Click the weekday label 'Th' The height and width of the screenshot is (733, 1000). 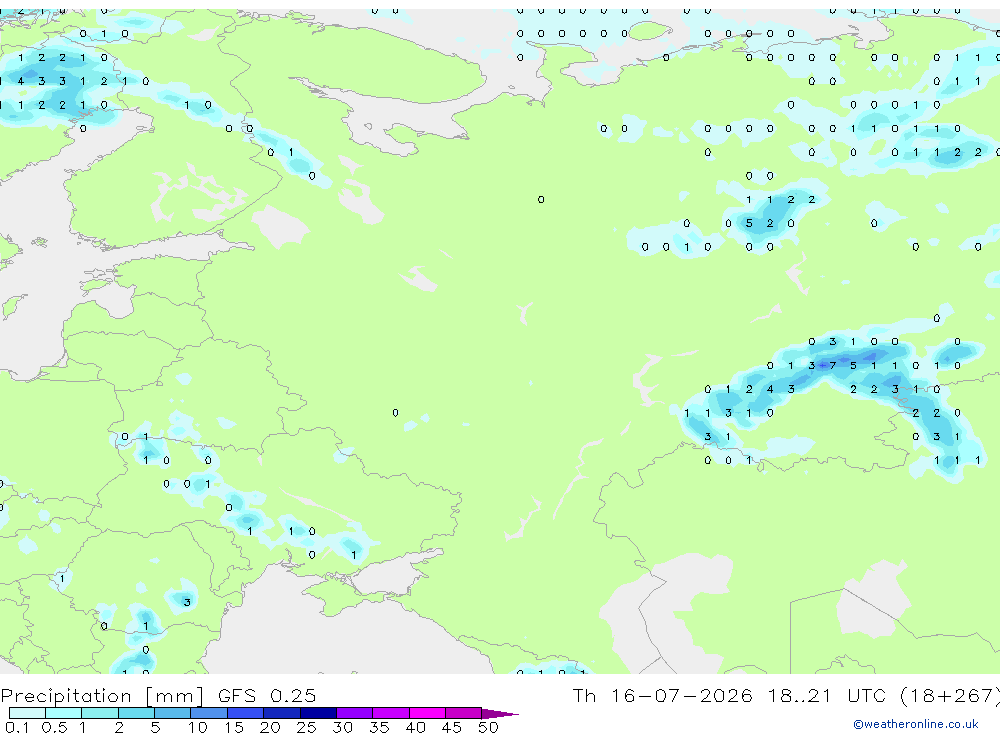(x=584, y=695)
